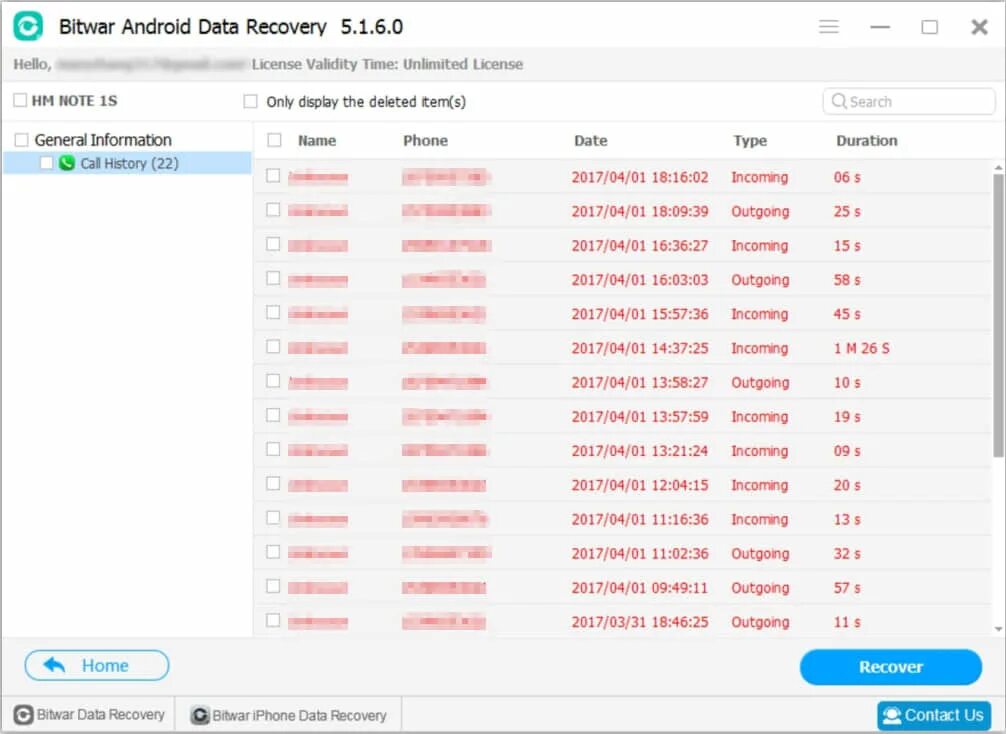
Task: Check the call row dated 2017/04/01 18:16:02
Action: (273, 176)
